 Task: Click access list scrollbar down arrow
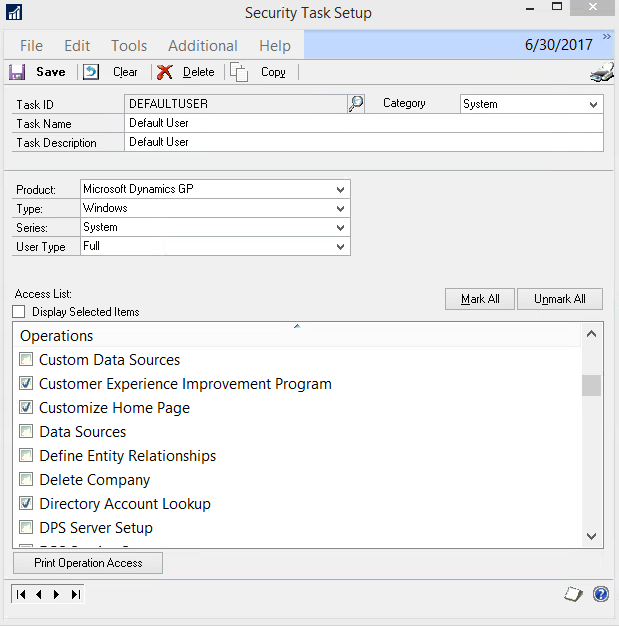(x=591, y=536)
